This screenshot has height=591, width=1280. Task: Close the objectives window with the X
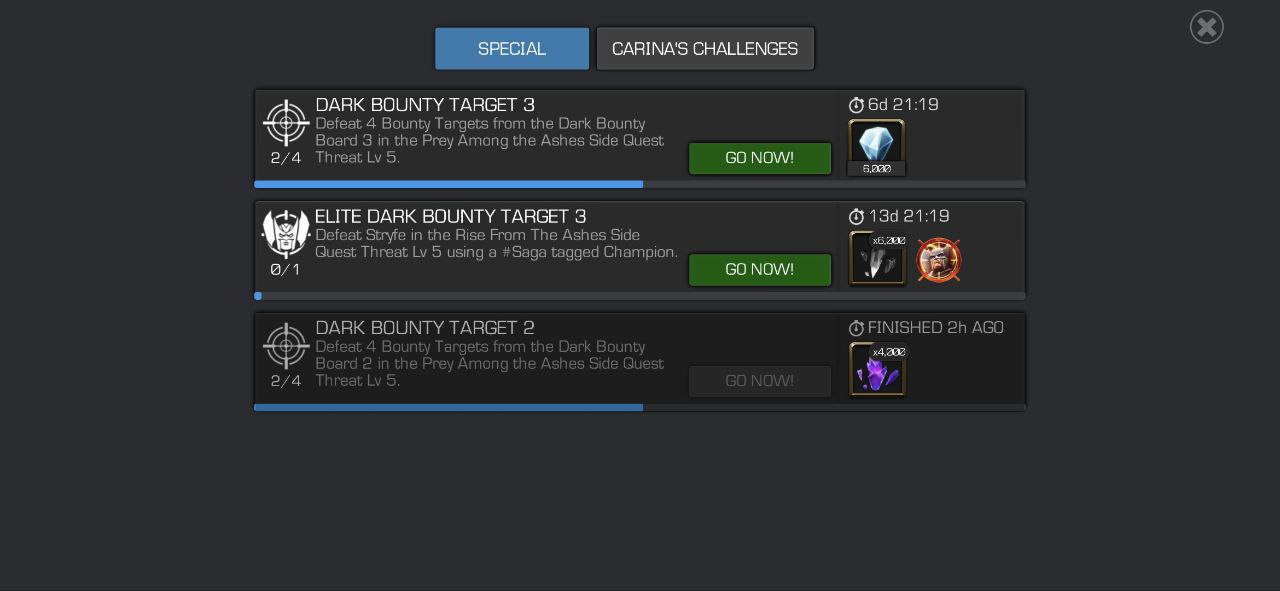[1207, 27]
